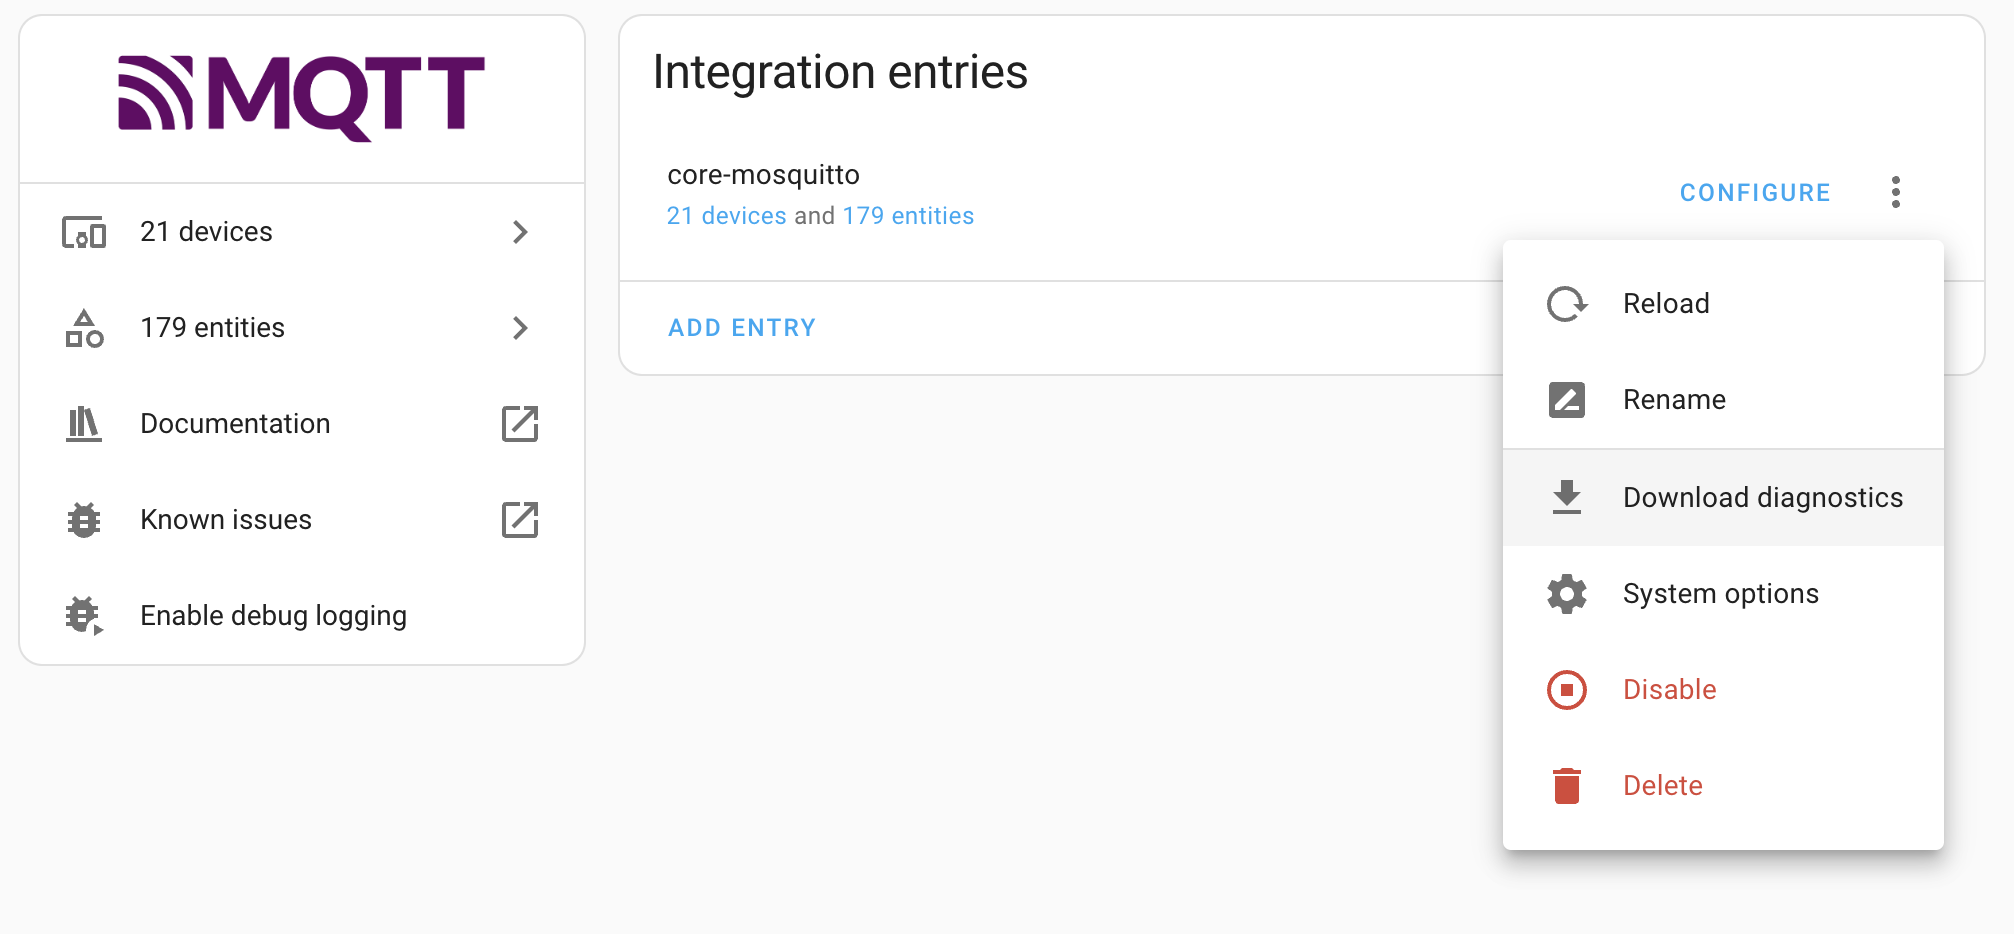Open Documentation external link icon
Image resolution: width=2014 pixels, height=934 pixels.
520,424
